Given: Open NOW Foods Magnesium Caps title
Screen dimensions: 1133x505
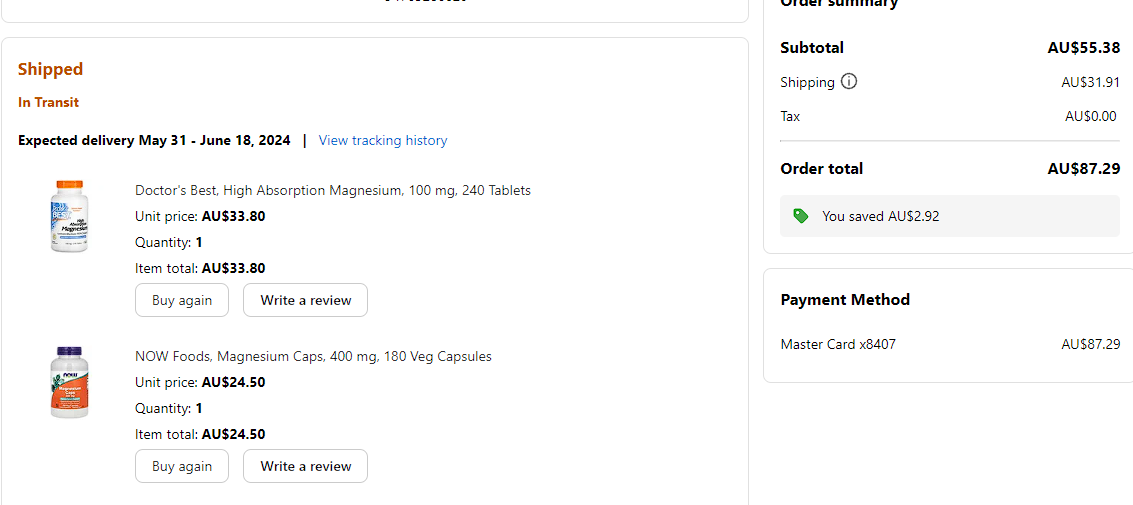Looking at the screenshot, I should 314,356.
